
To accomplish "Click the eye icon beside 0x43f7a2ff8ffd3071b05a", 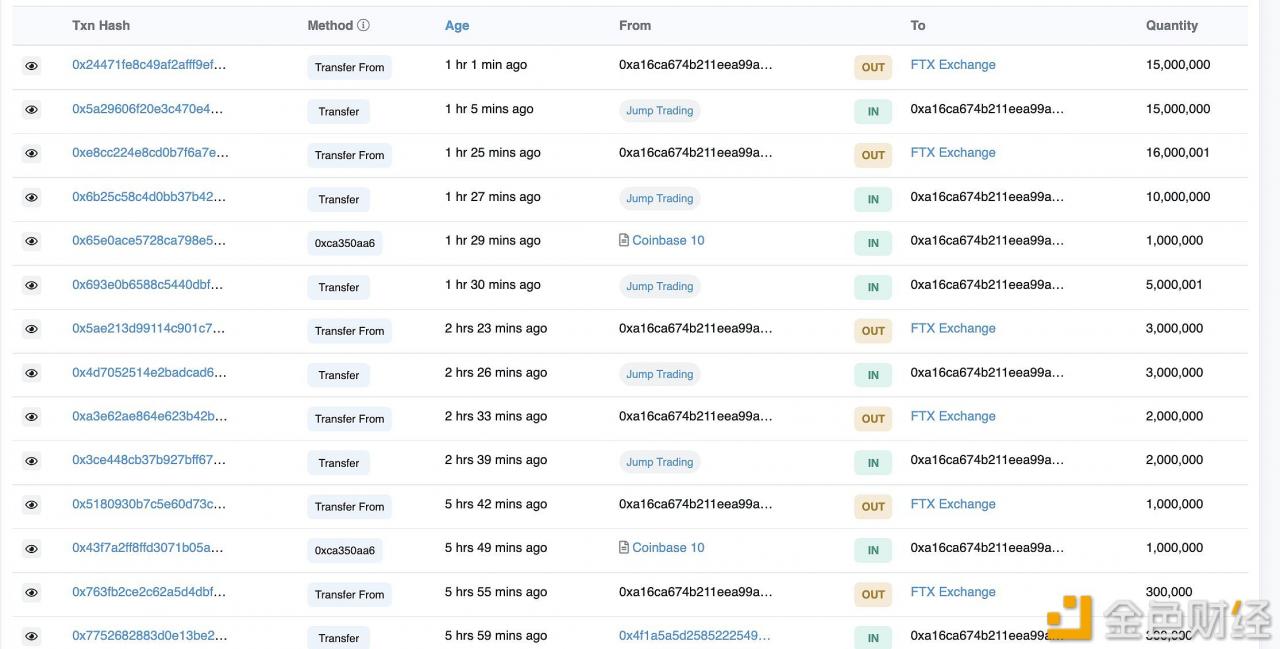I will coord(31,549).
